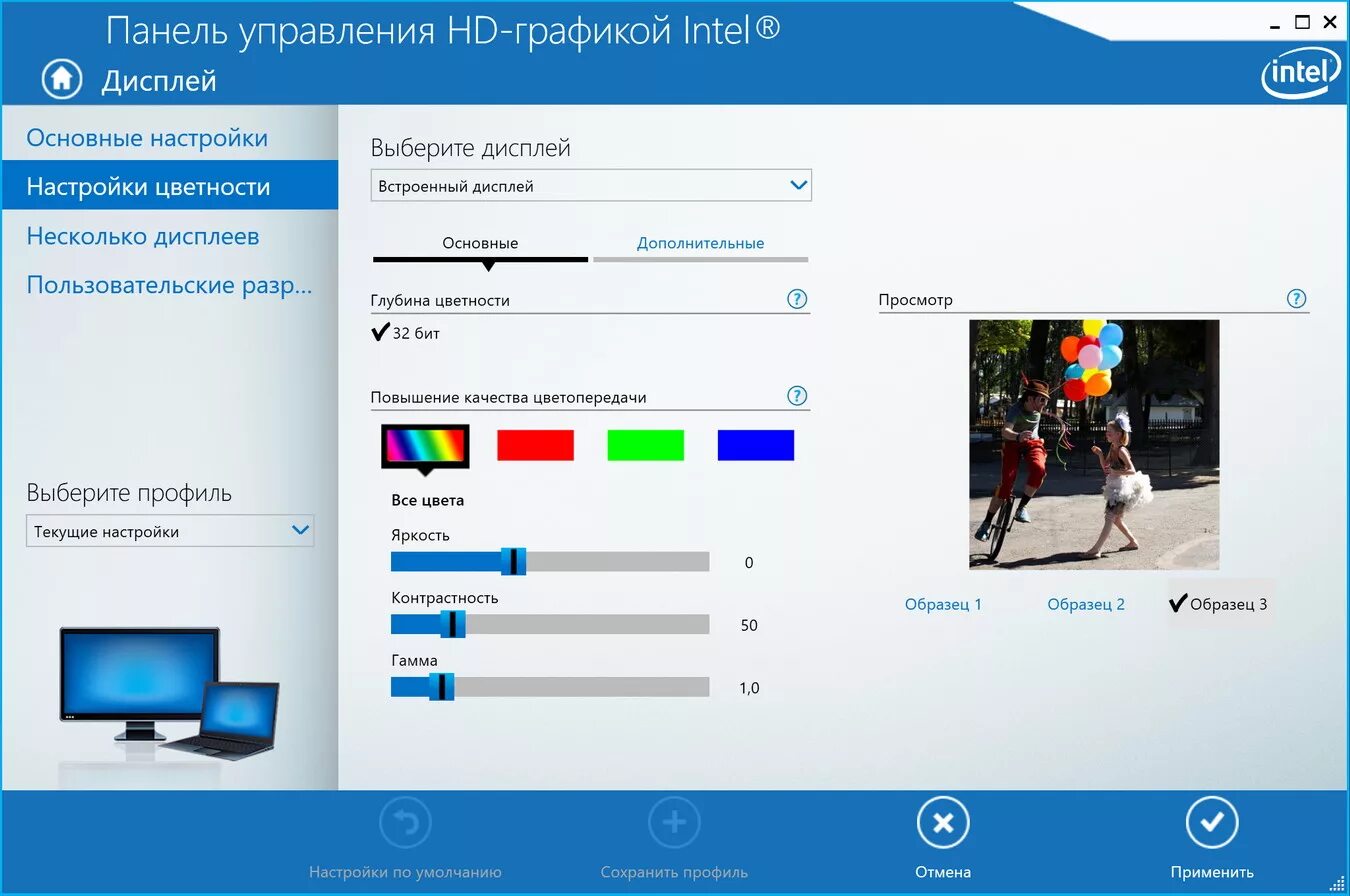Image resolution: width=1350 pixels, height=896 pixels.
Task: Select the green color channel swatch
Action: [x=645, y=445]
